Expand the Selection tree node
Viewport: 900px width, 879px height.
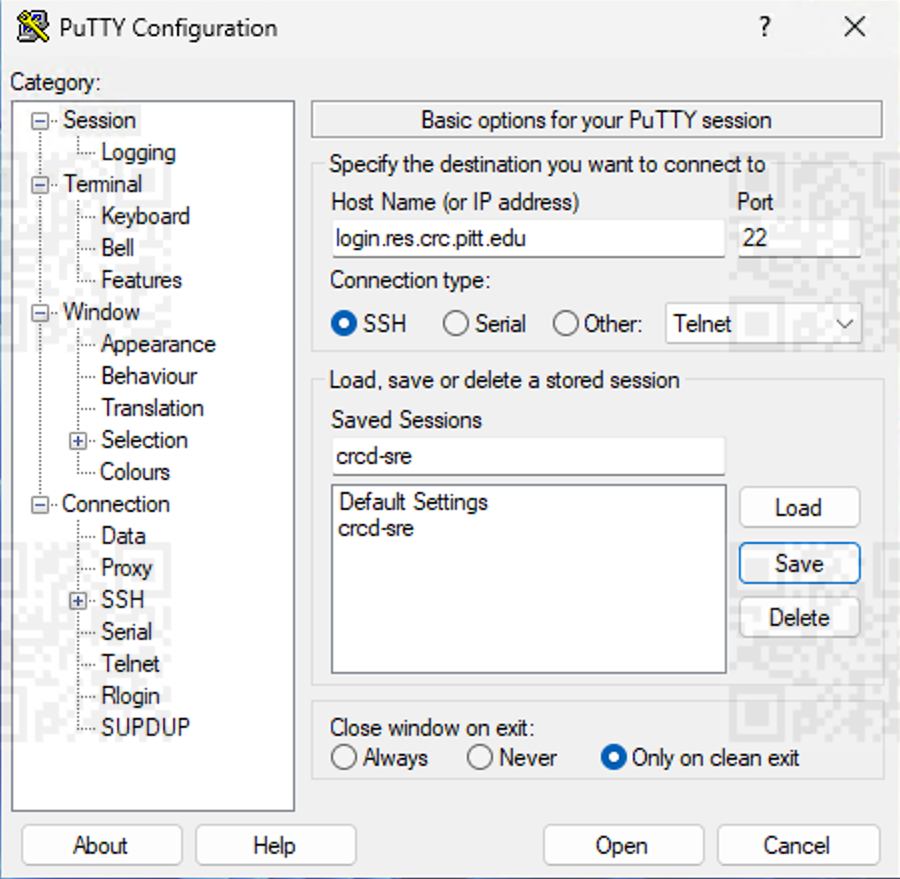pos(77,441)
